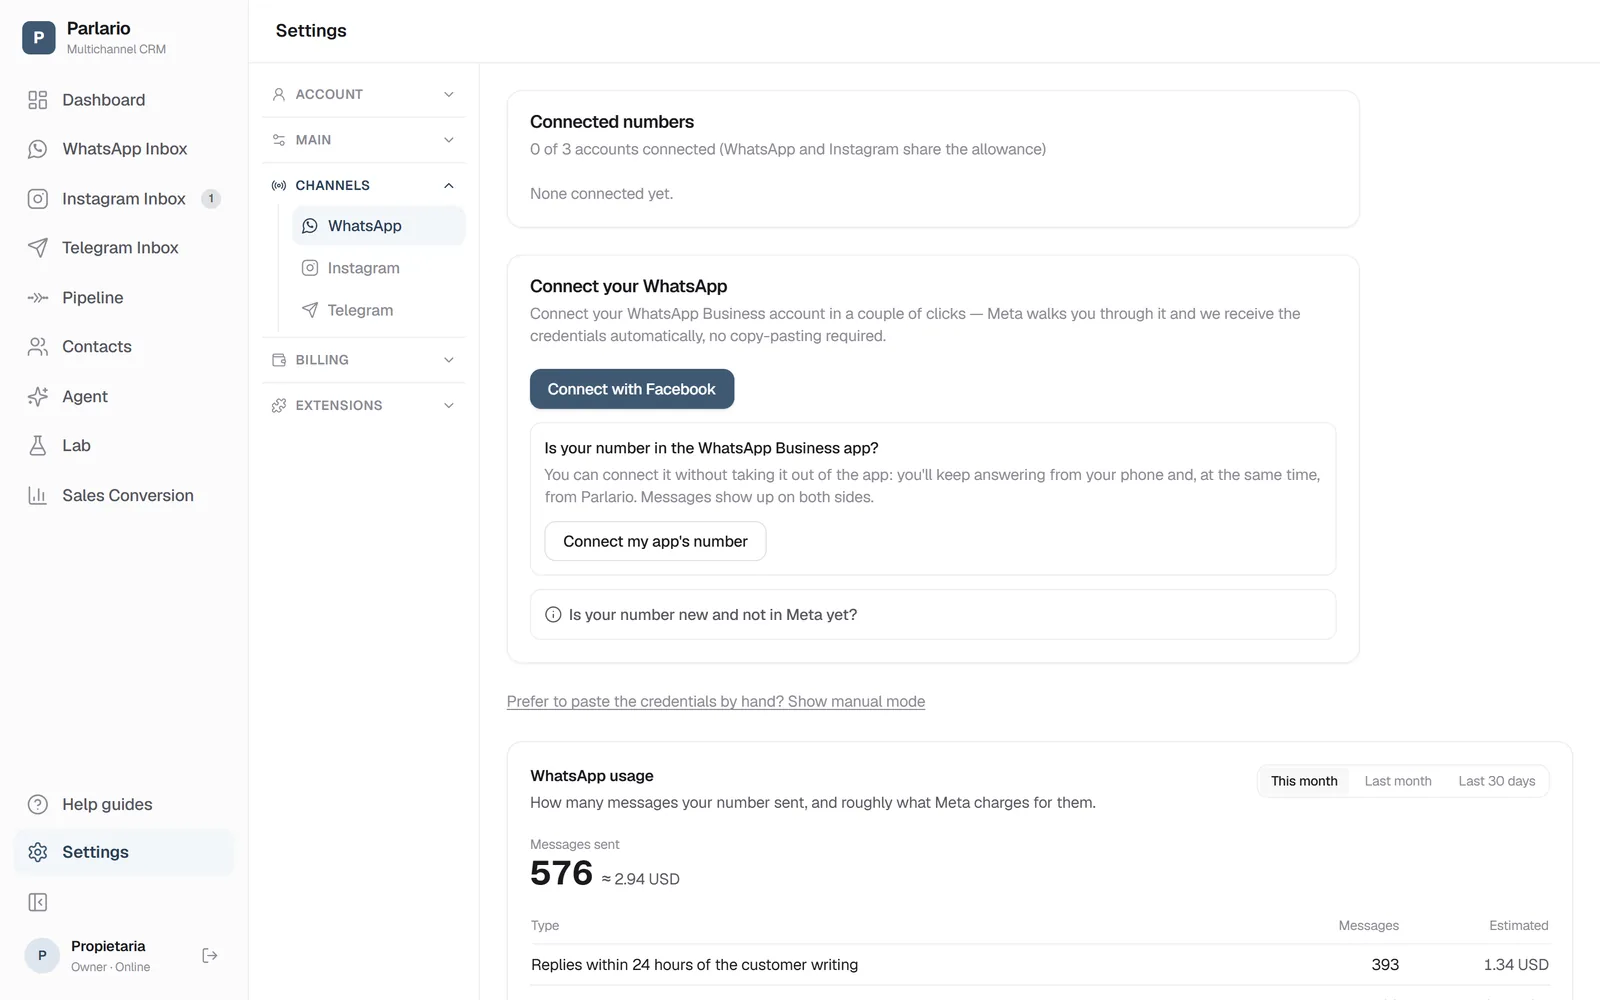Click the WhatsApp Inbox icon
Viewport: 1600px width, 1000px height.
[38, 149]
